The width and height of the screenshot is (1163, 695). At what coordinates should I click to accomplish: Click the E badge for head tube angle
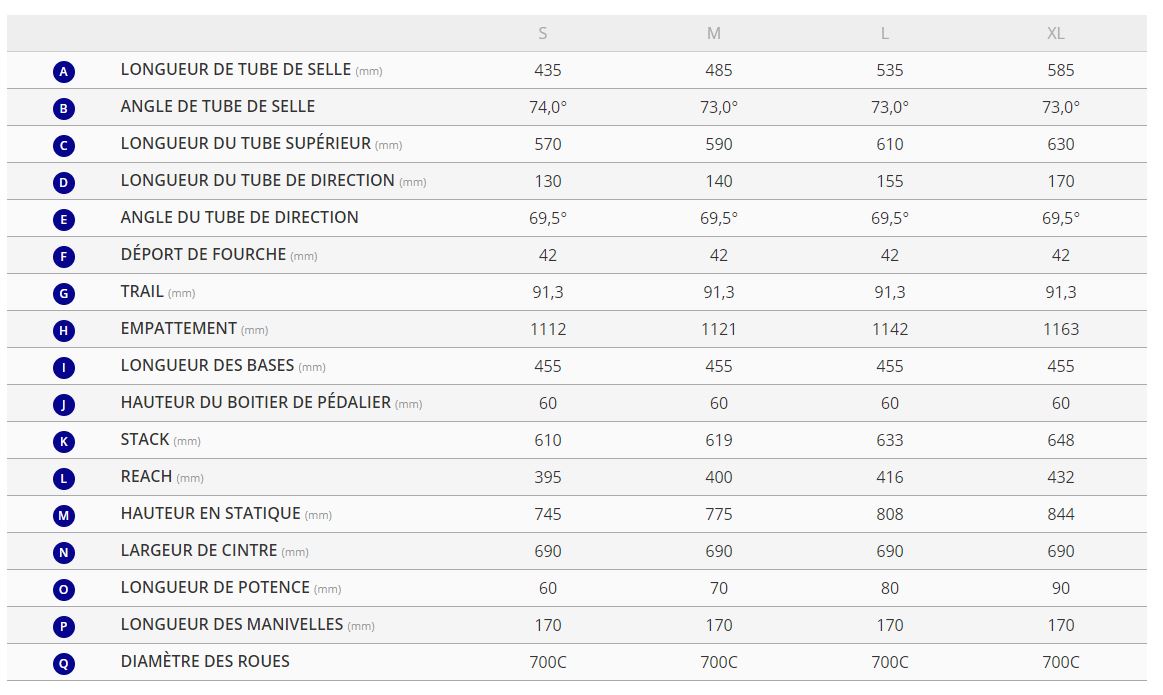(63, 220)
